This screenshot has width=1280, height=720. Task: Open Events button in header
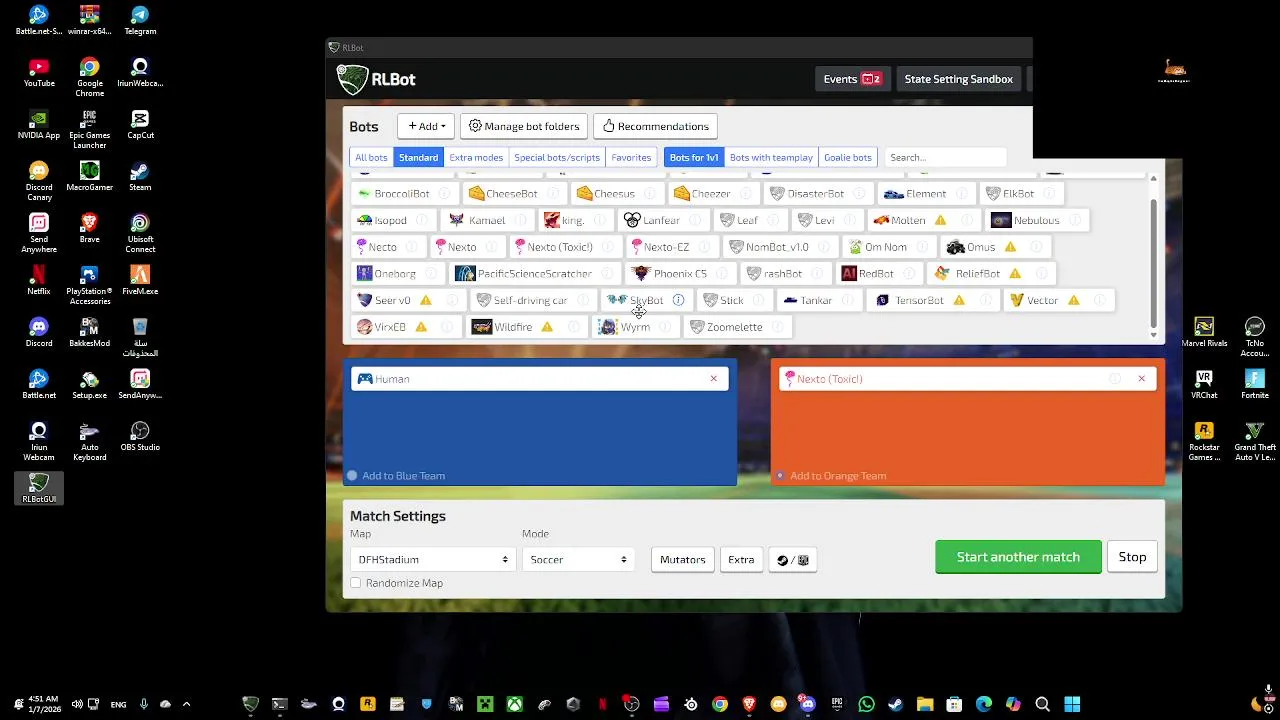[852, 79]
